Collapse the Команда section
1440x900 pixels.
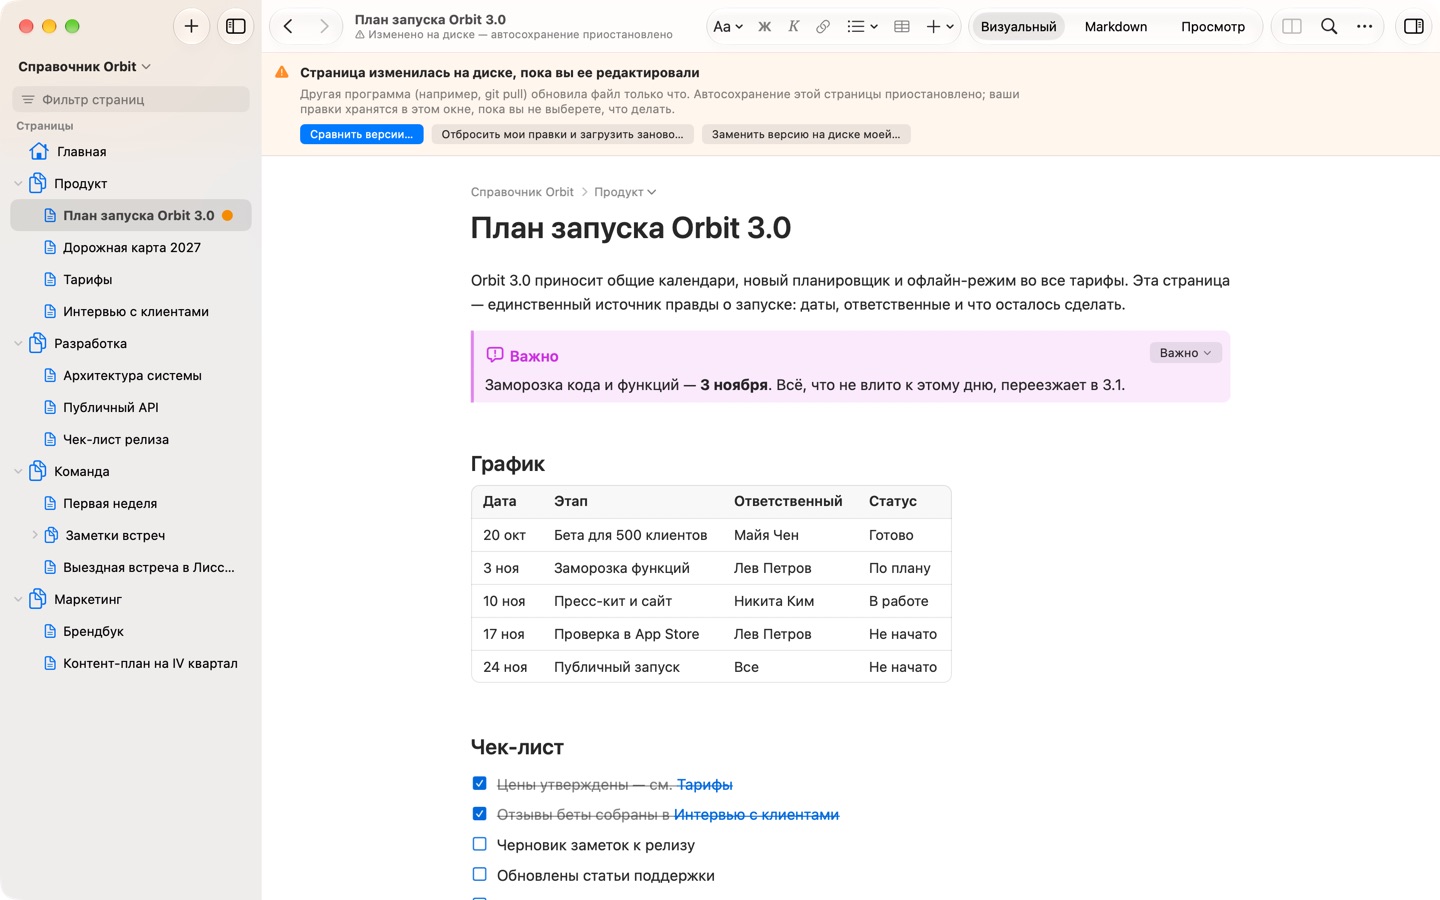pos(18,472)
